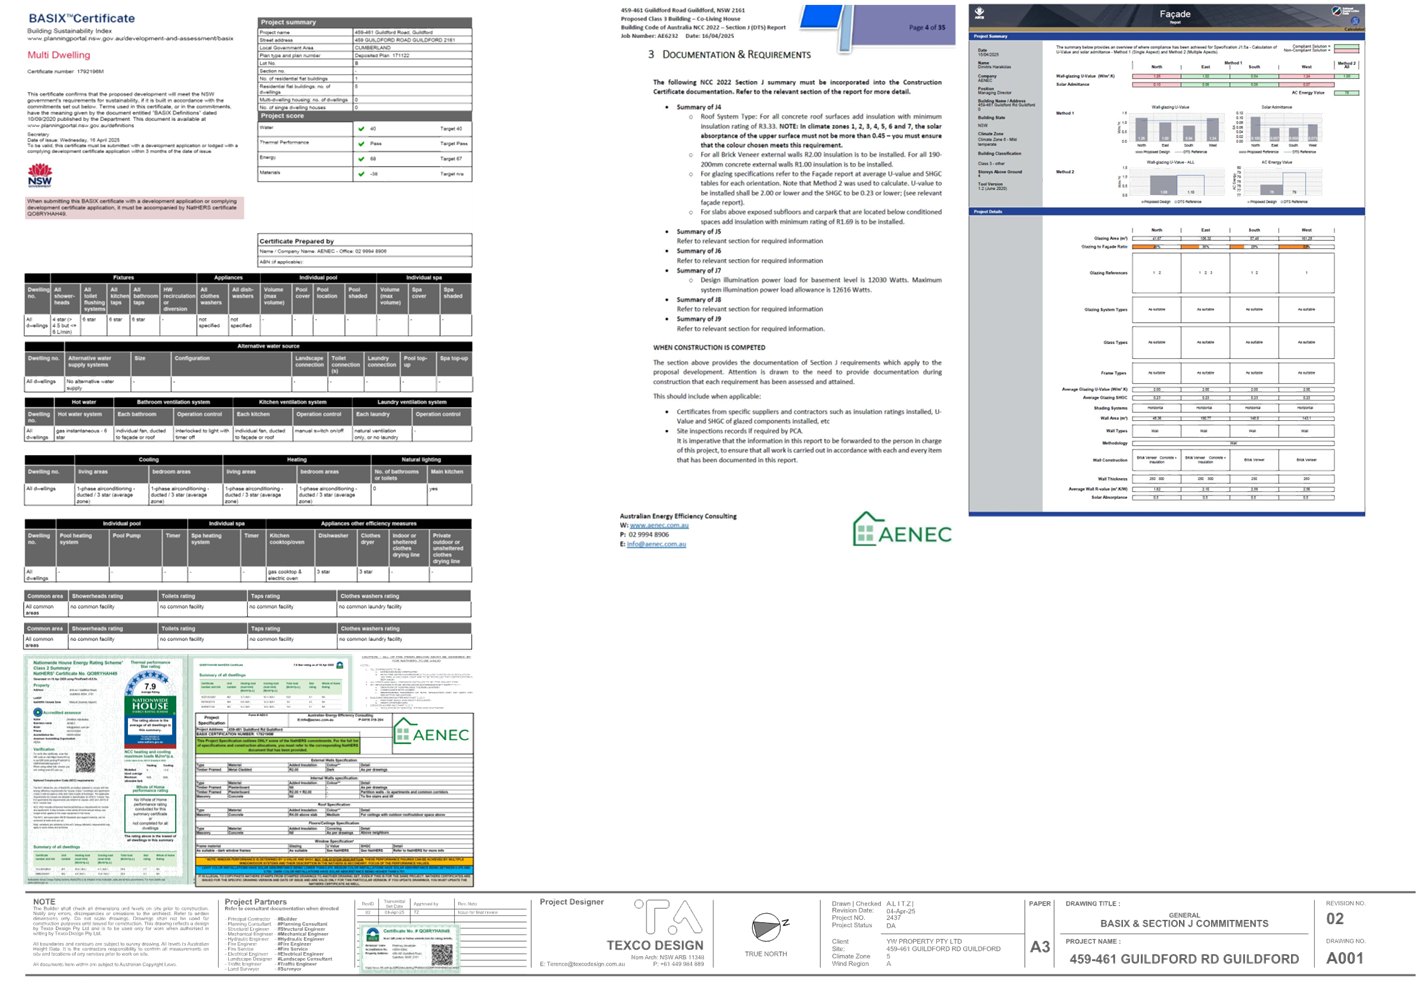This screenshot has width=1422, height=990.
Task: Click the north point compass symbol in the title block
Action: point(767,929)
